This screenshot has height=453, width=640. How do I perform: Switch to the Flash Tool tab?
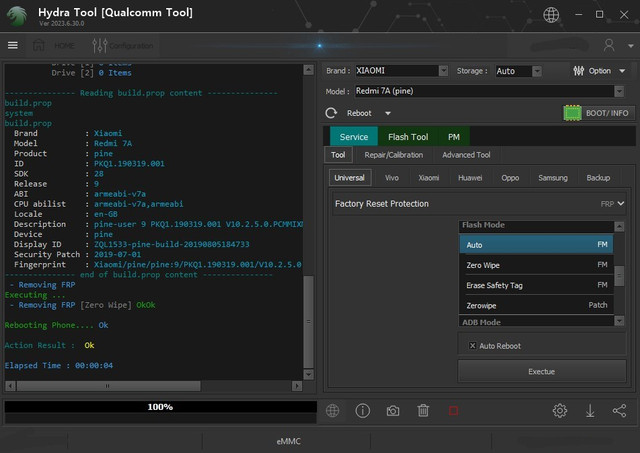(408, 137)
